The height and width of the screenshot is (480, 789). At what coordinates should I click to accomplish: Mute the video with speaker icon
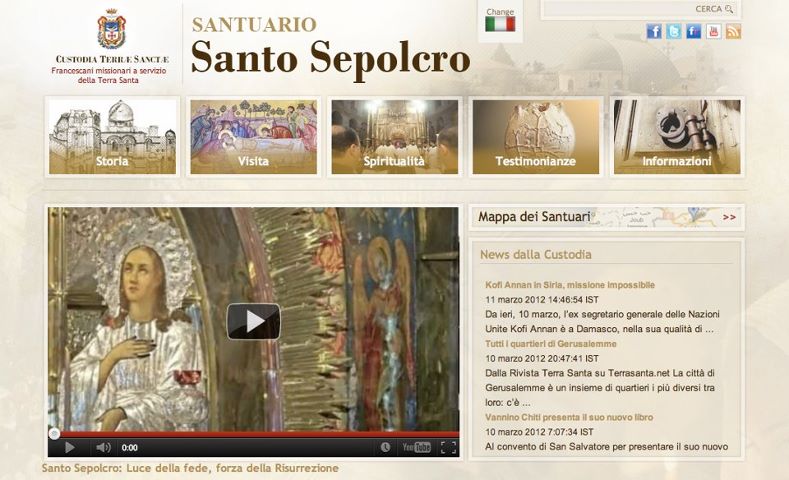103,447
